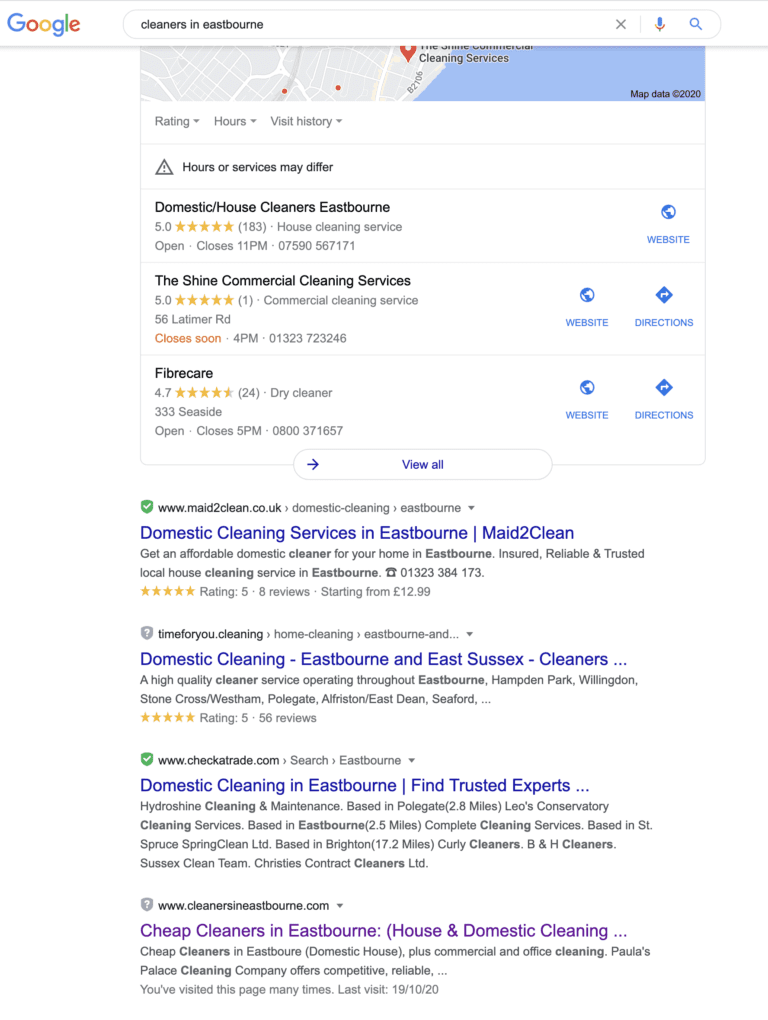Get directions to The Shine Commercial Cleaning
Screen dimensions: 768x1020
point(663,308)
